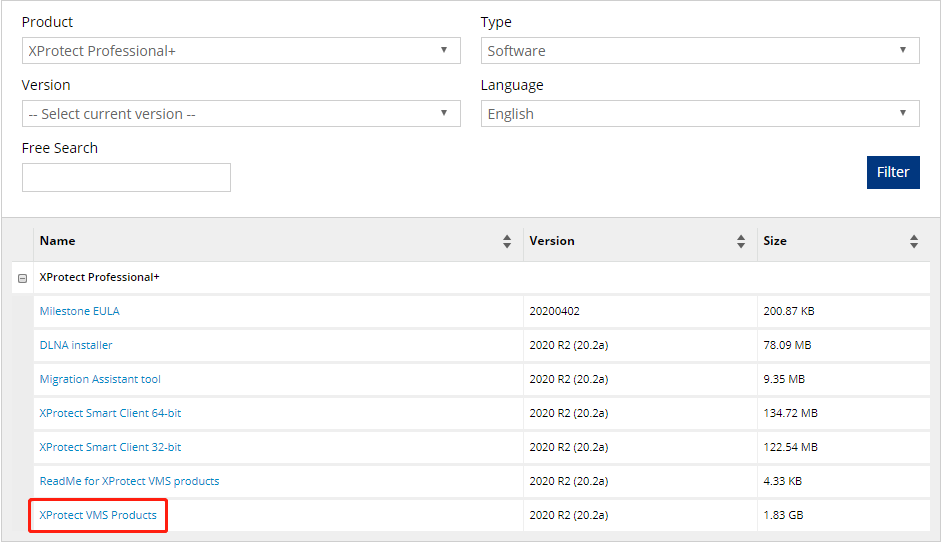Sort table by the Name column arrows

(x=507, y=241)
